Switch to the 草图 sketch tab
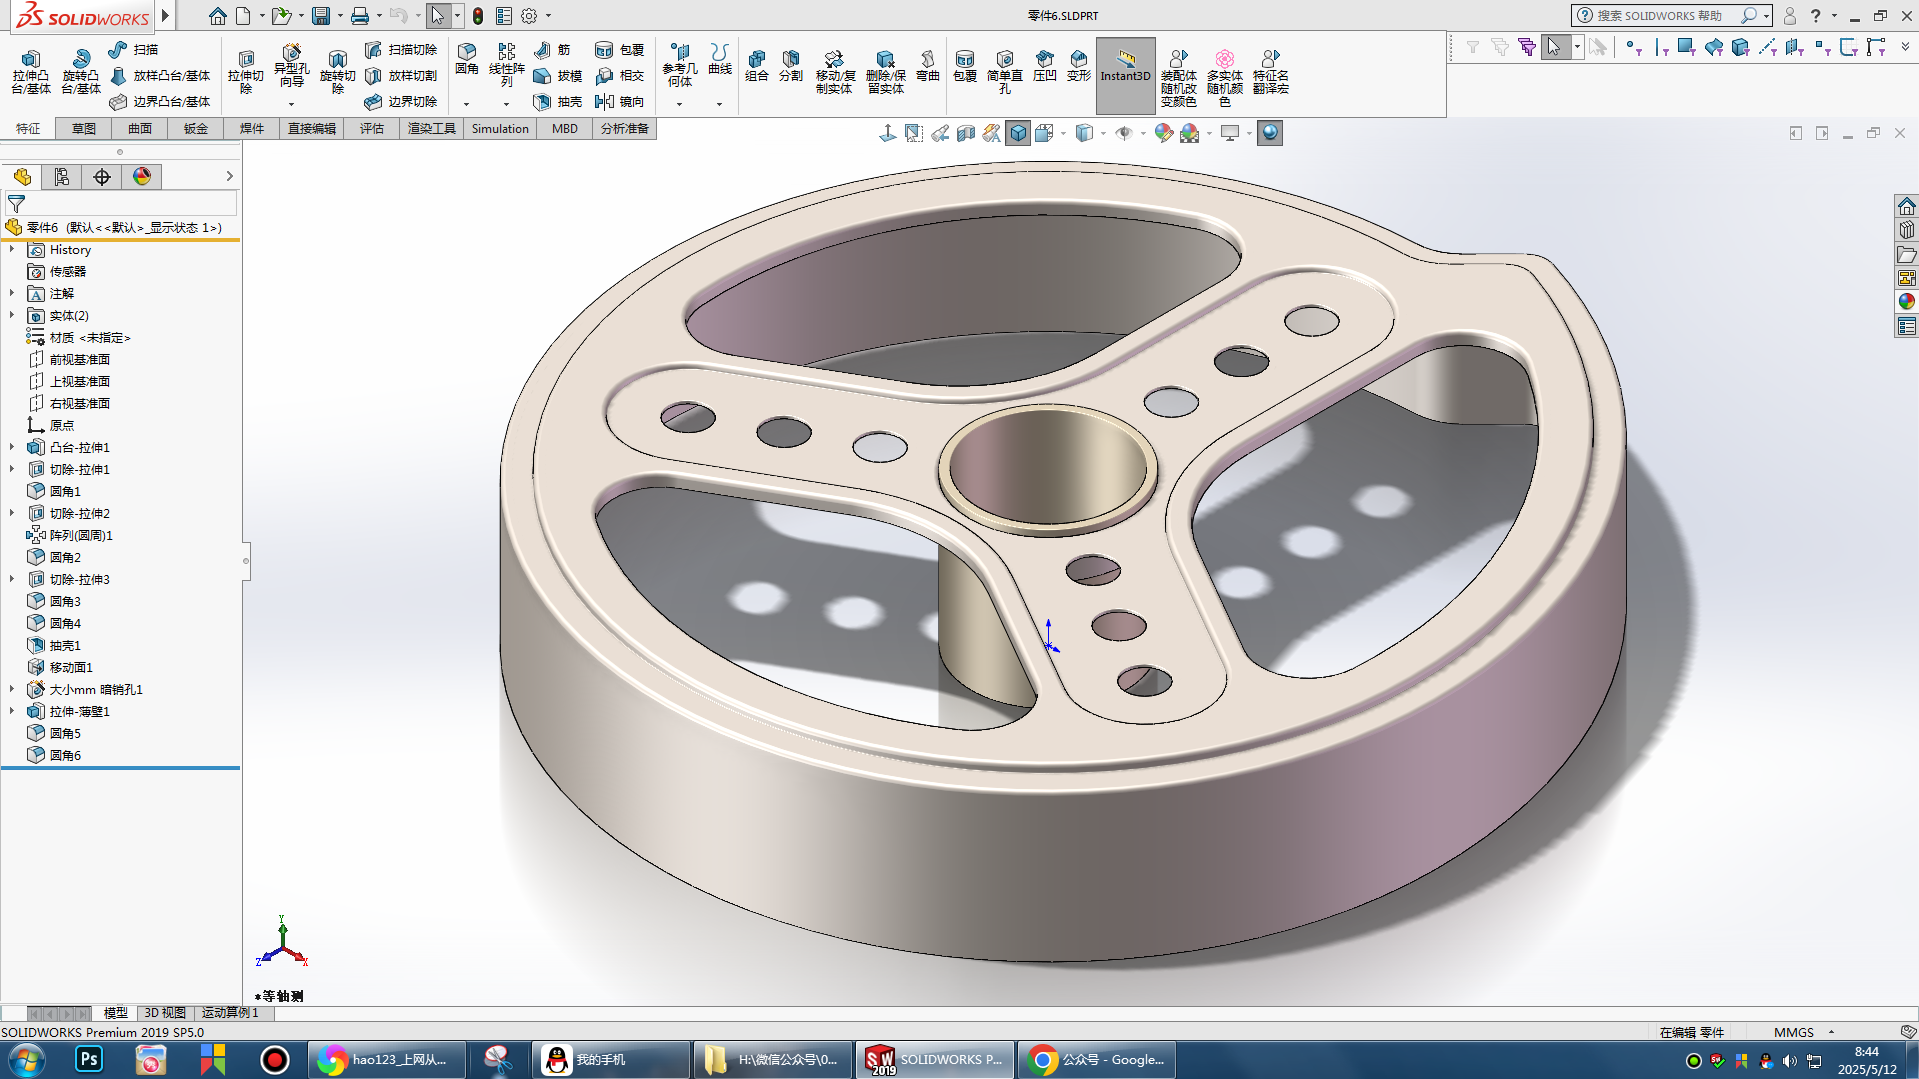Screen dimensions: 1919x1079 click(84, 128)
